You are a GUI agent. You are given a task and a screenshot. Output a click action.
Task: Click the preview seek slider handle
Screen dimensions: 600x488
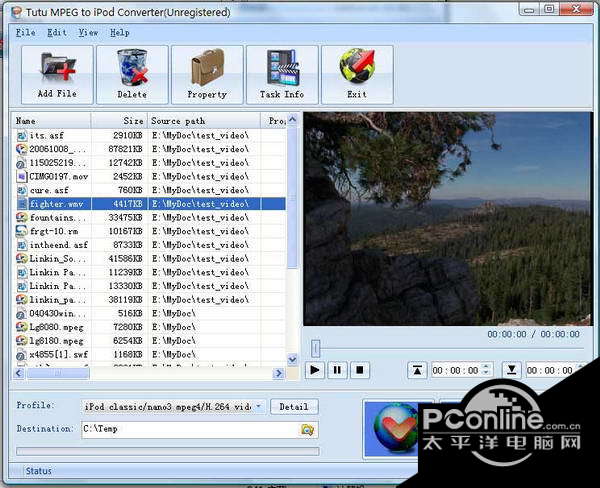point(315,349)
